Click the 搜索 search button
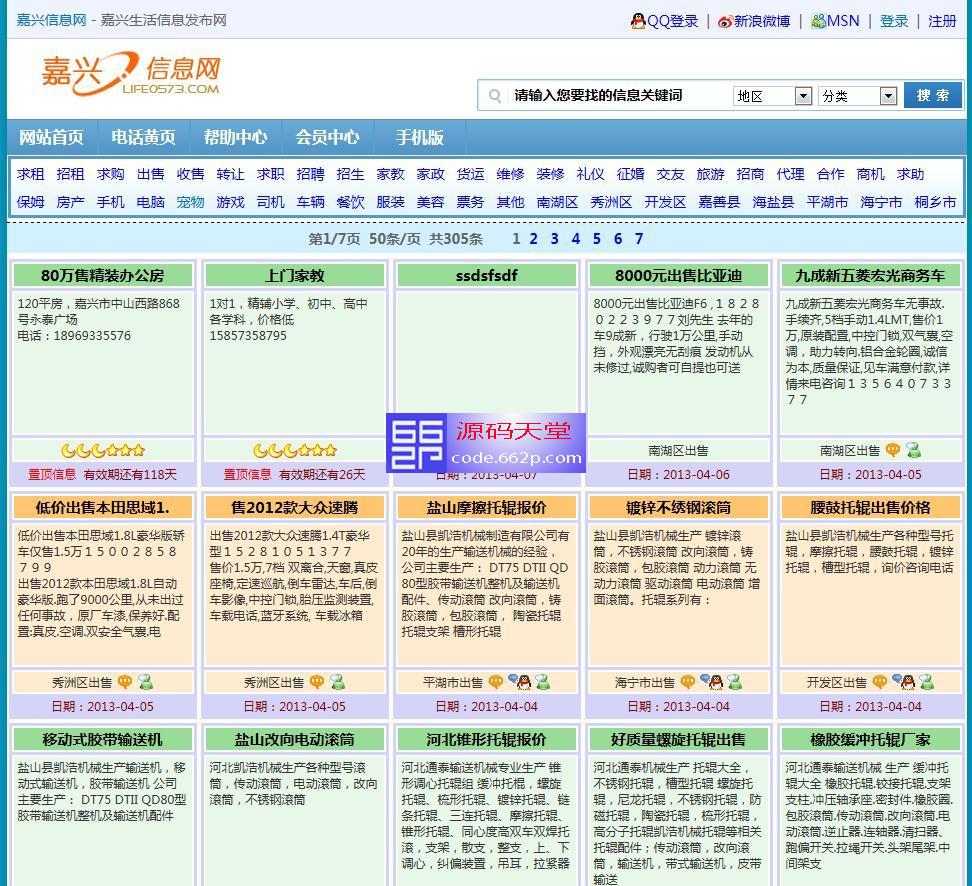This screenshot has height=886, width=972. (x=933, y=95)
